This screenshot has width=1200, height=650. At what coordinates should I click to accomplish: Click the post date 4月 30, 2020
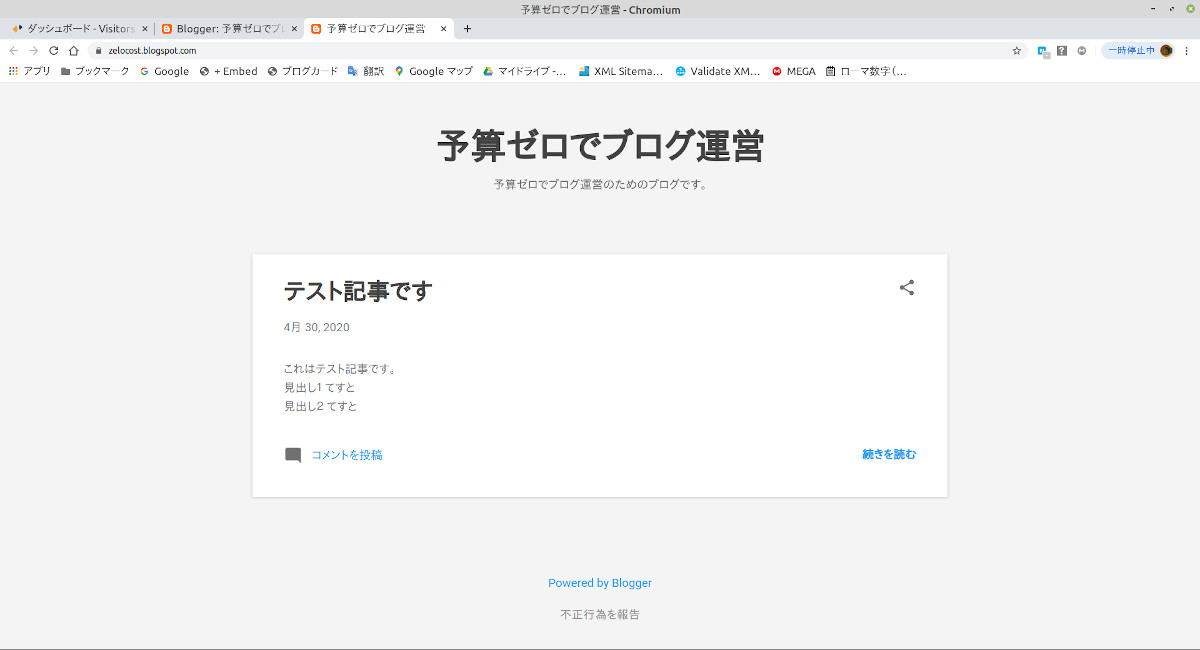pyautogui.click(x=316, y=327)
